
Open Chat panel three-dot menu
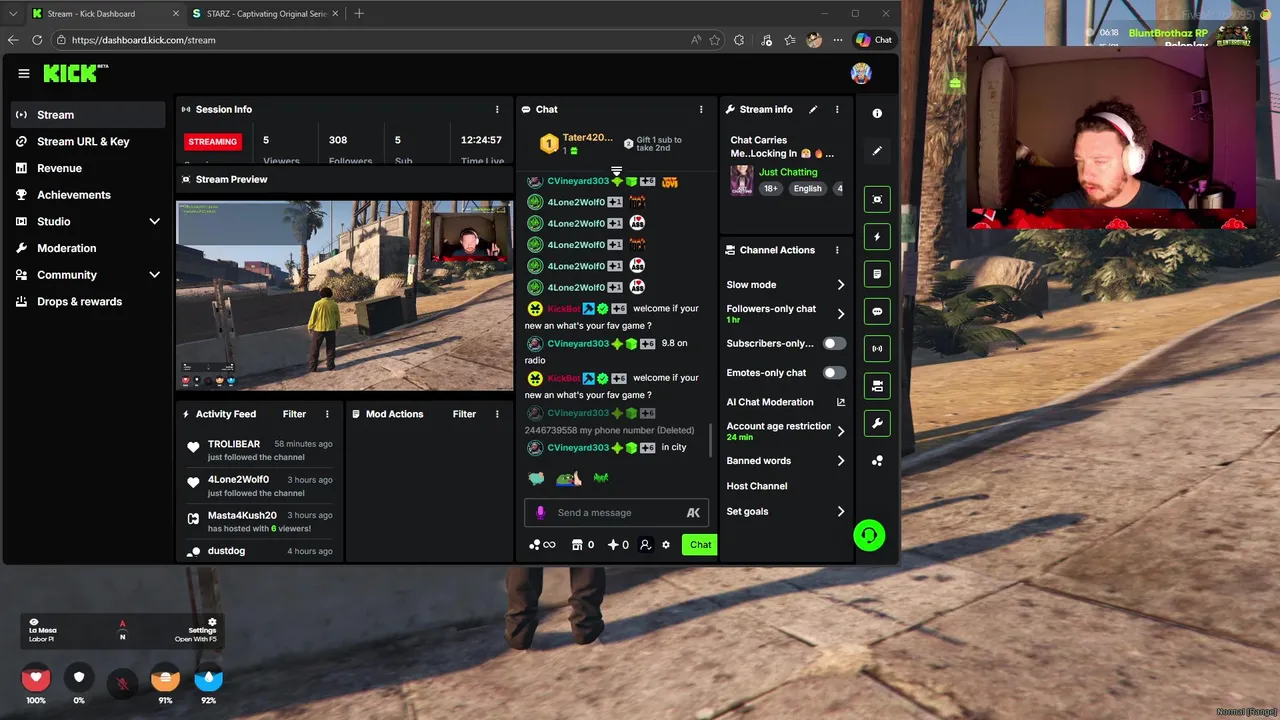coord(701,109)
